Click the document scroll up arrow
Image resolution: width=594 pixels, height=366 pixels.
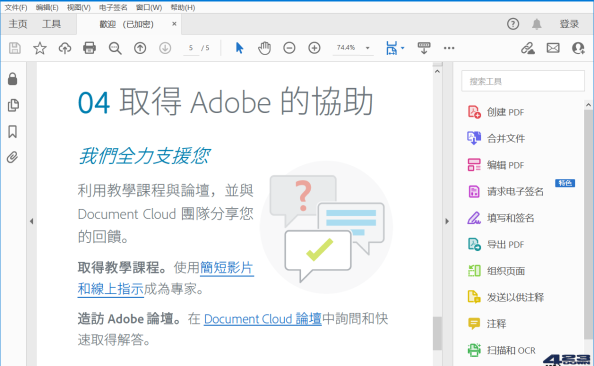pyautogui.click(x=437, y=72)
